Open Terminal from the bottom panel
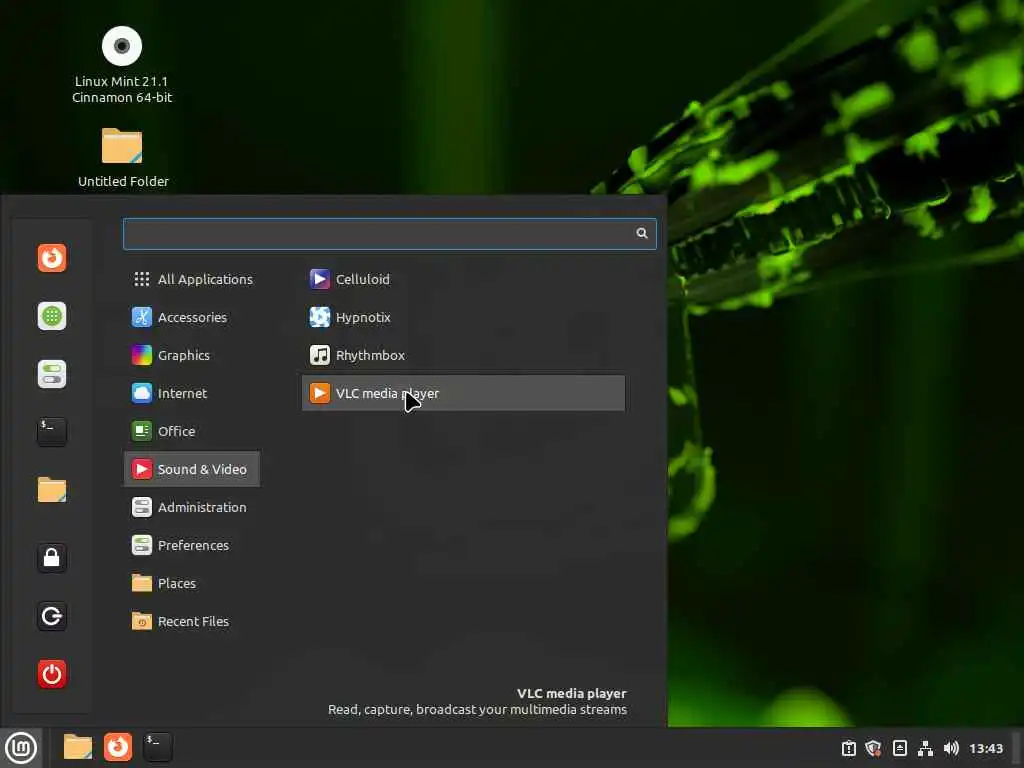Viewport: 1024px width, 768px height. point(157,747)
